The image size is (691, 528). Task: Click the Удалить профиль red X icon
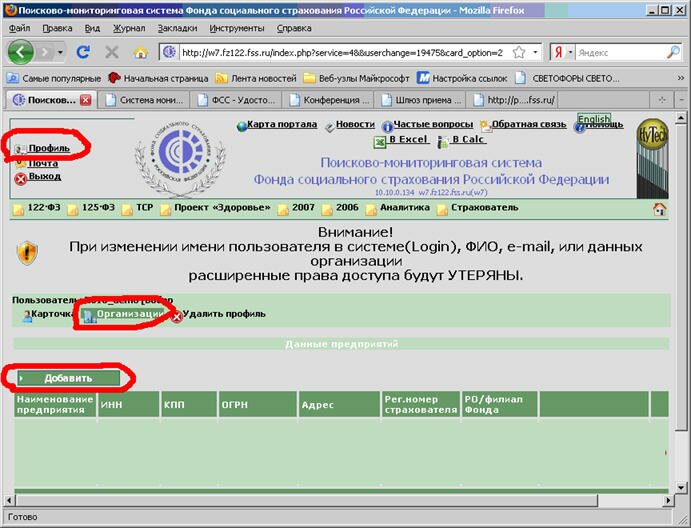(x=177, y=316)
